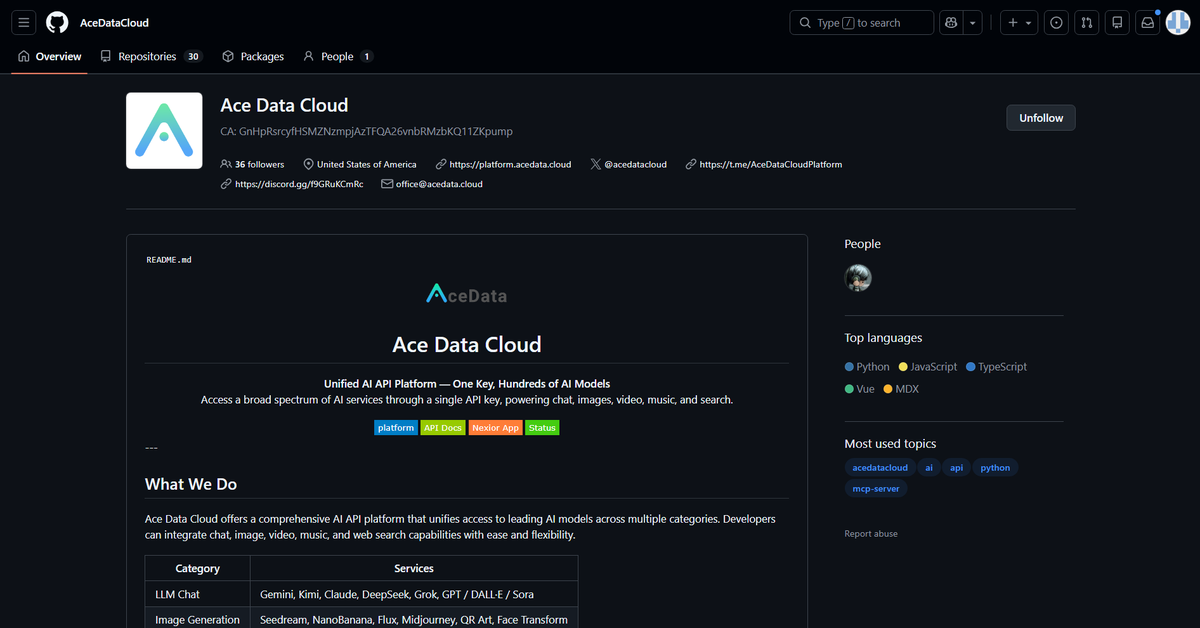The height and width of the screenshot is (628, 1200).
Task: Click the Seedream, NanoBanana services cell
Action: [x=414, y=620]
